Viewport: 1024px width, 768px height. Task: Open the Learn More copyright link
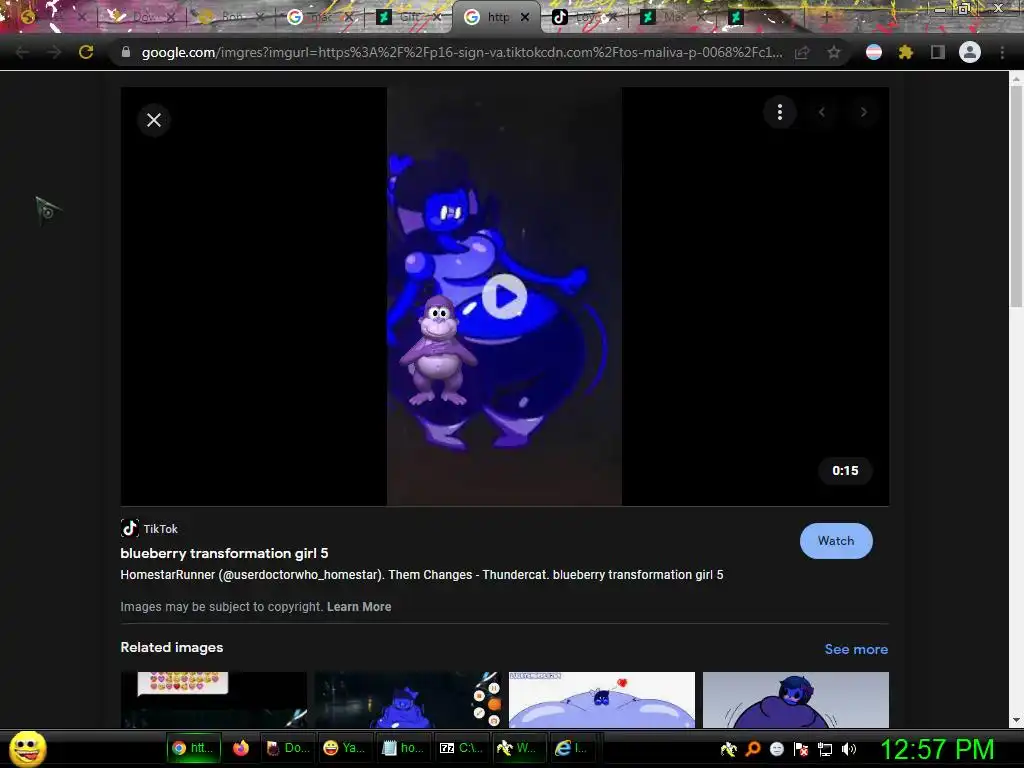359,607
